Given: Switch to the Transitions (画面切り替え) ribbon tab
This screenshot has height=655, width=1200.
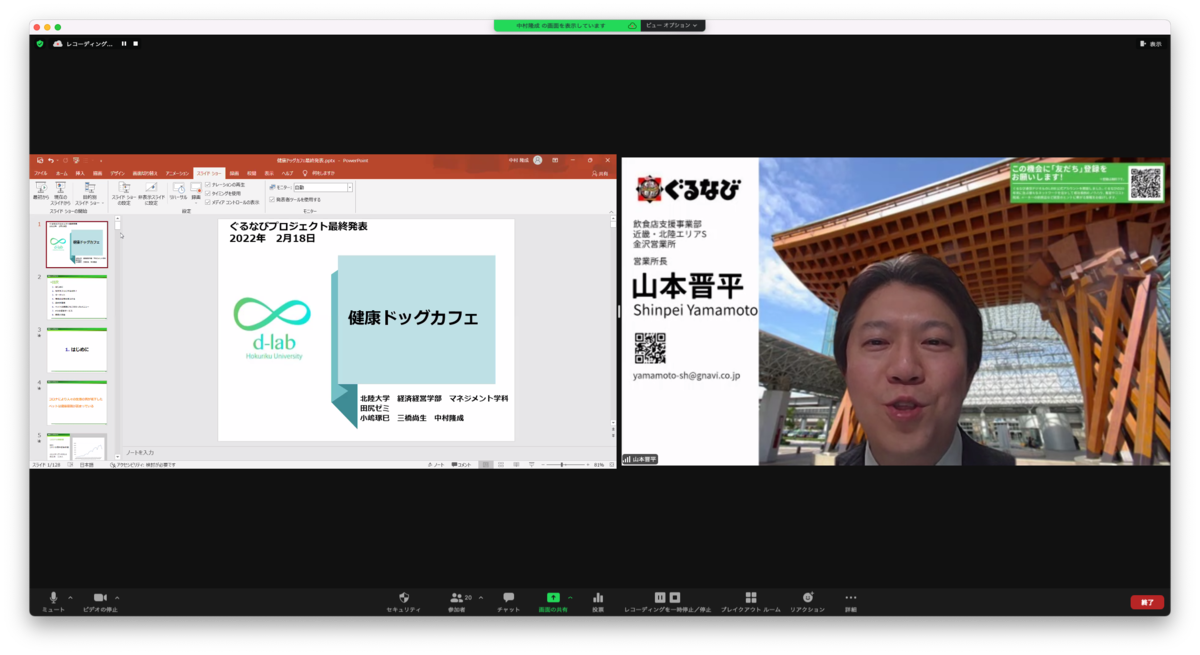Looking at the screenshot, I should [146, 173].
